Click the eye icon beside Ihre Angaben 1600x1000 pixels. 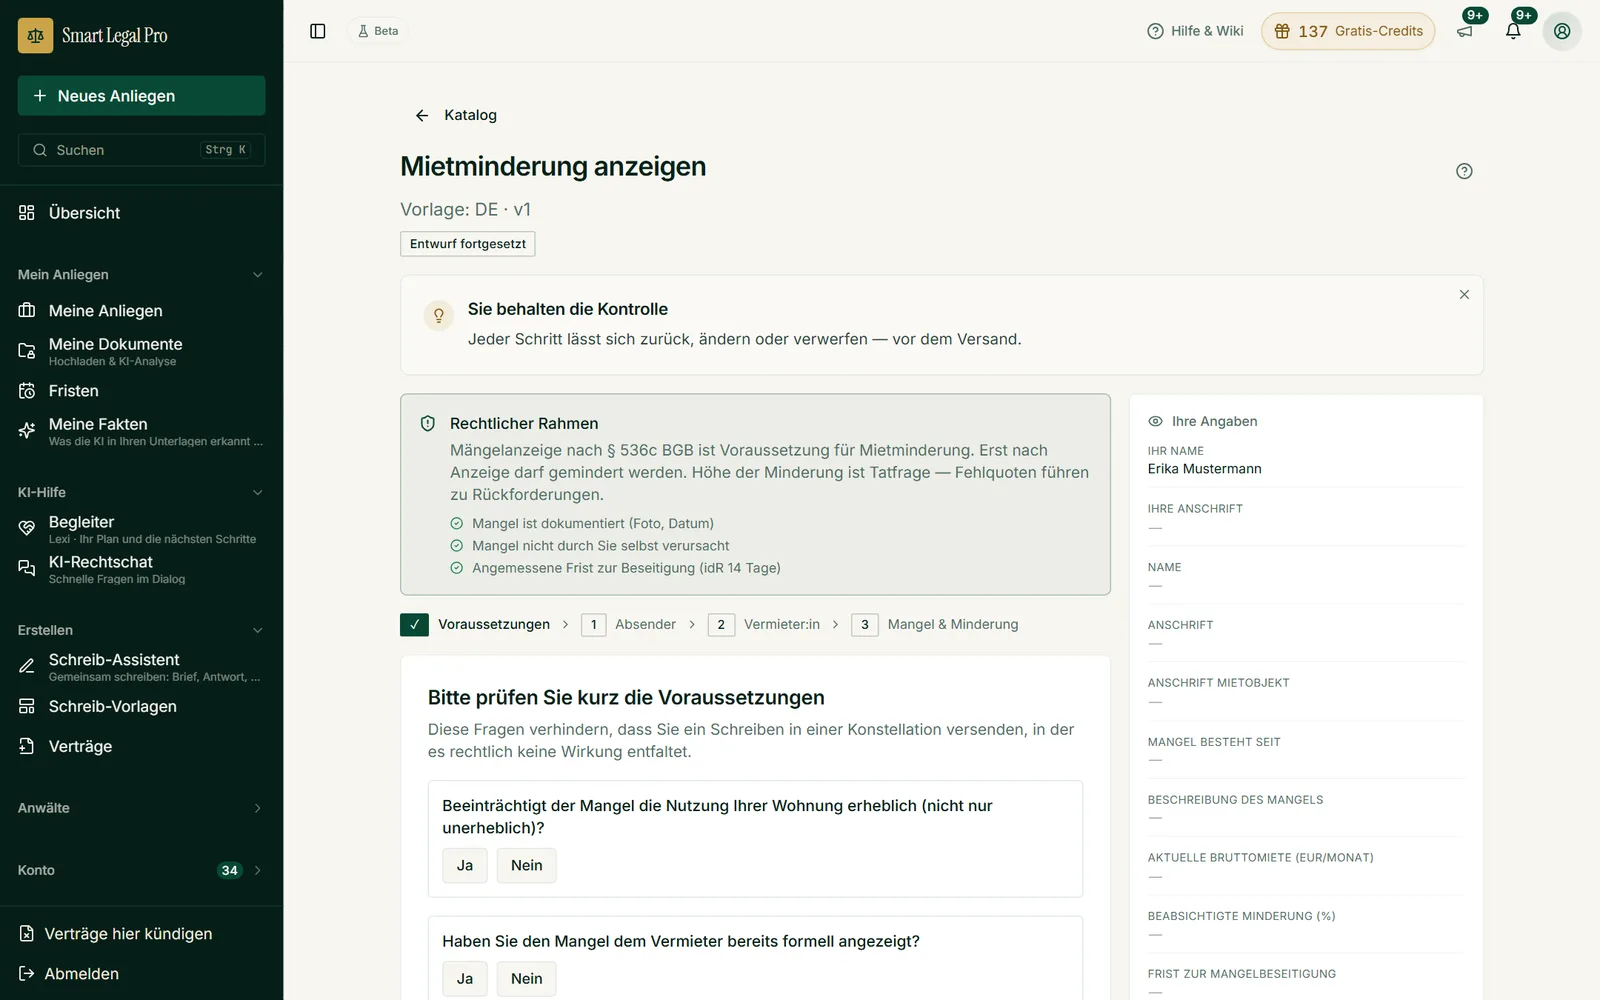[x=1156, y=421]
